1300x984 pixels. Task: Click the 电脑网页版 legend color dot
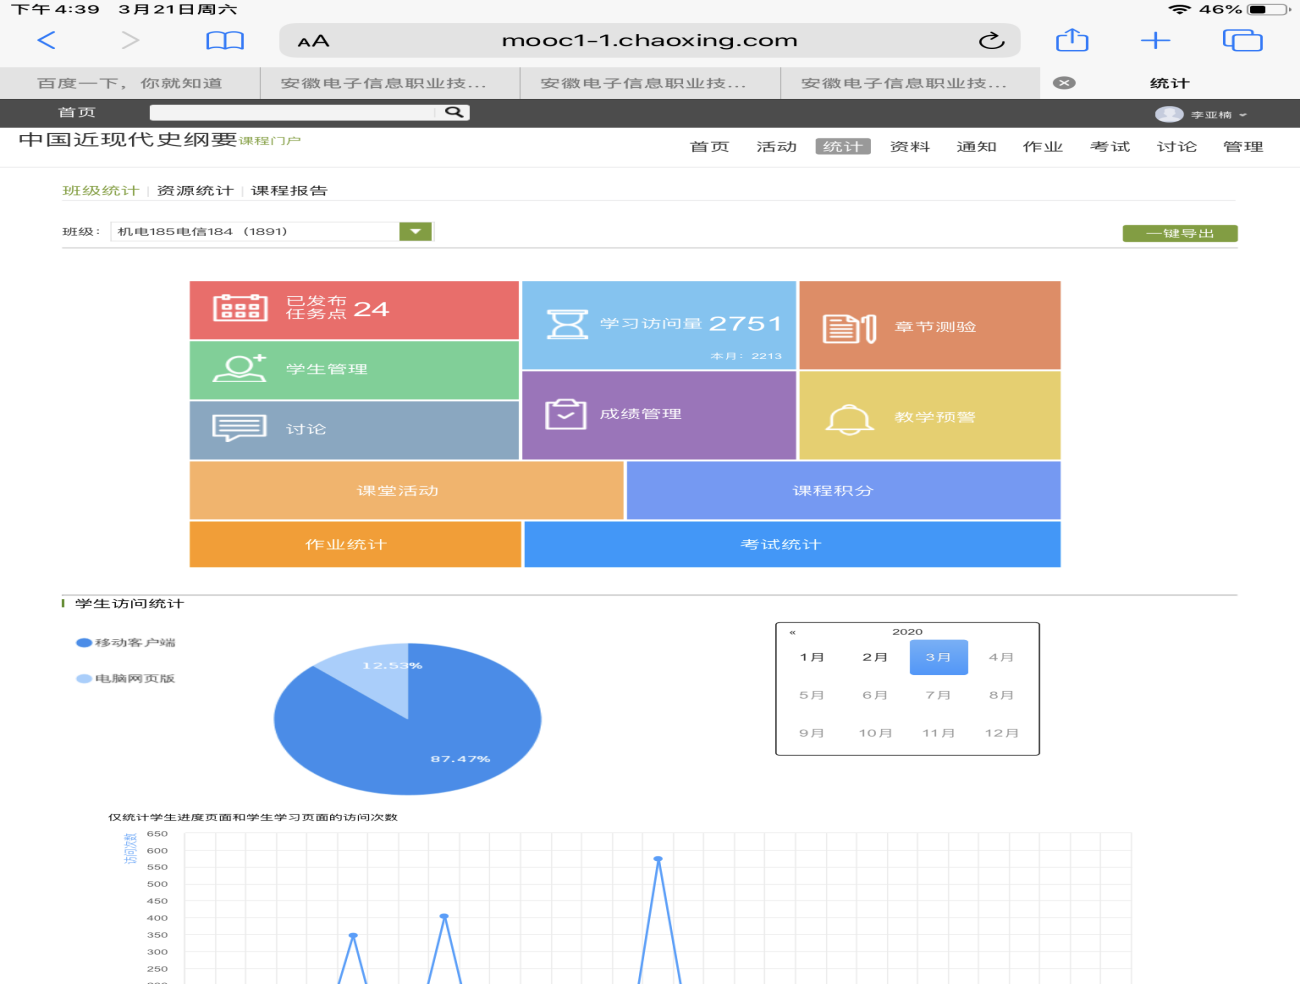pos(84,679)
